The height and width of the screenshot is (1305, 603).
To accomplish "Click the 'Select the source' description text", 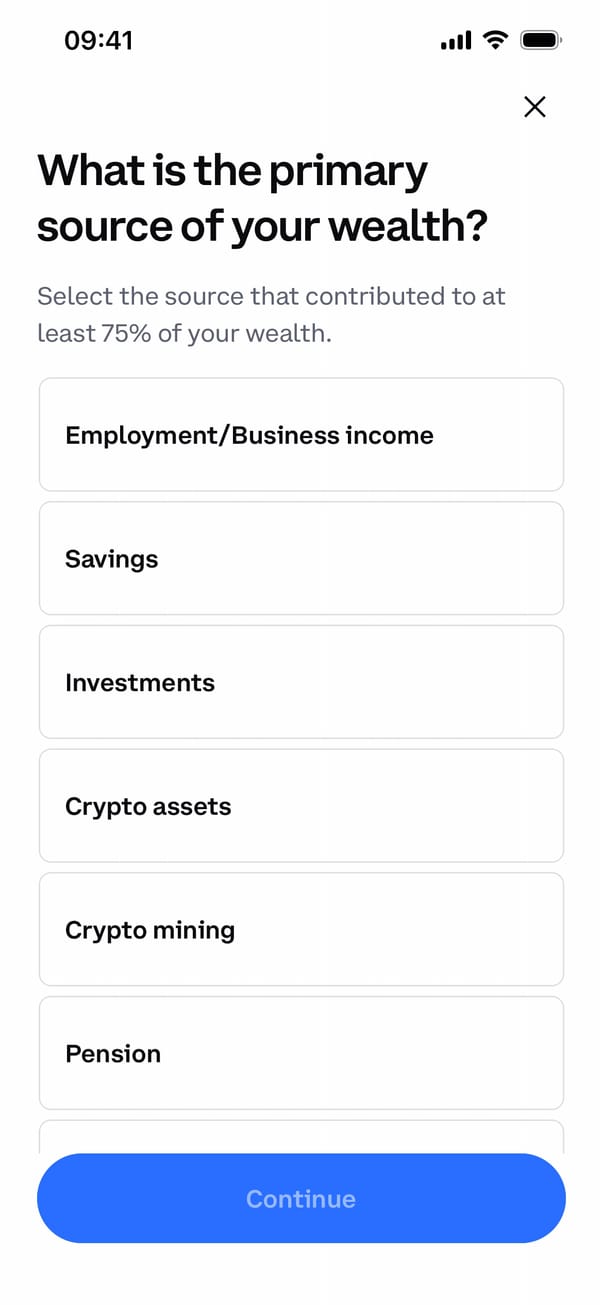I will (x=271, y=314).
